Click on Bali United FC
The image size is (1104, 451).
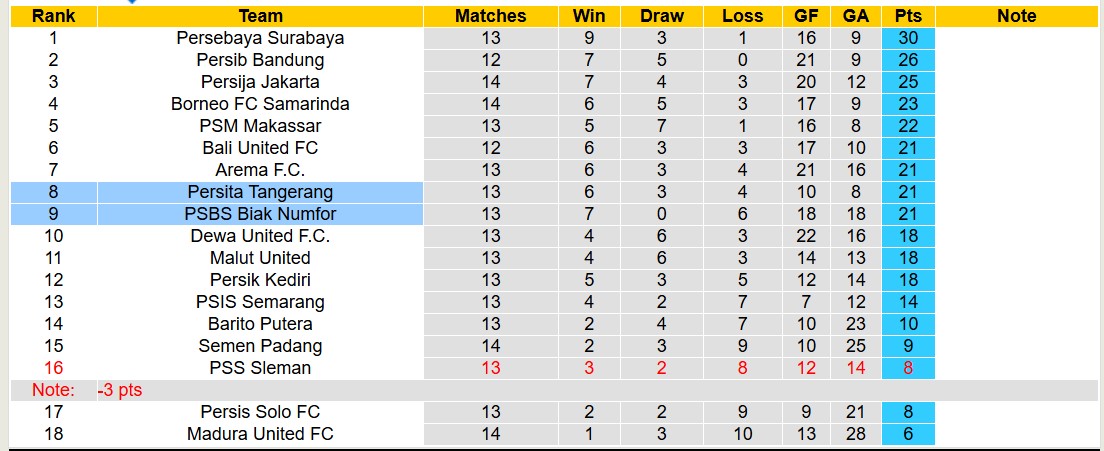pyautogui.click(x=260, y=148)
